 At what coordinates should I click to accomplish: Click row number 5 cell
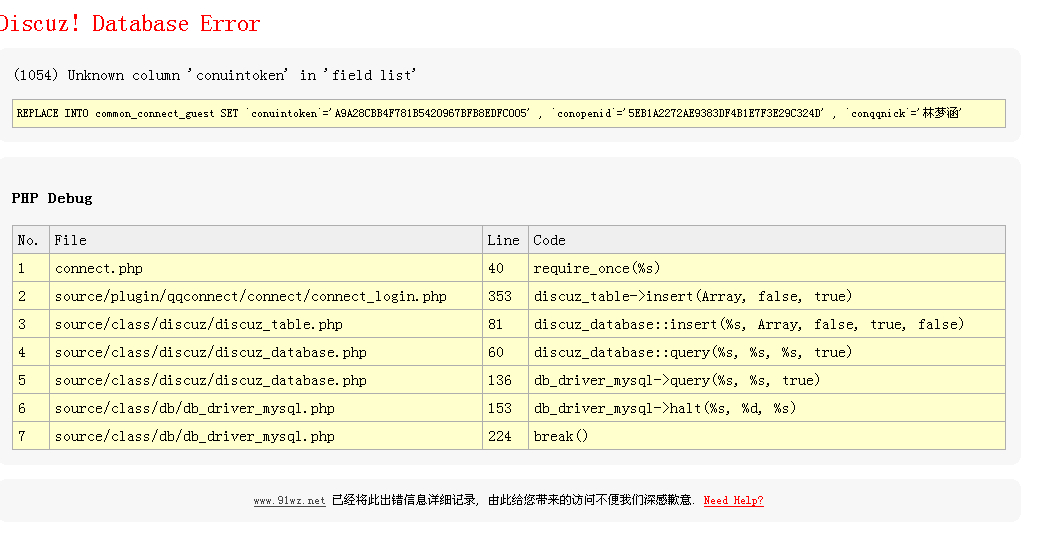point(31,380)
